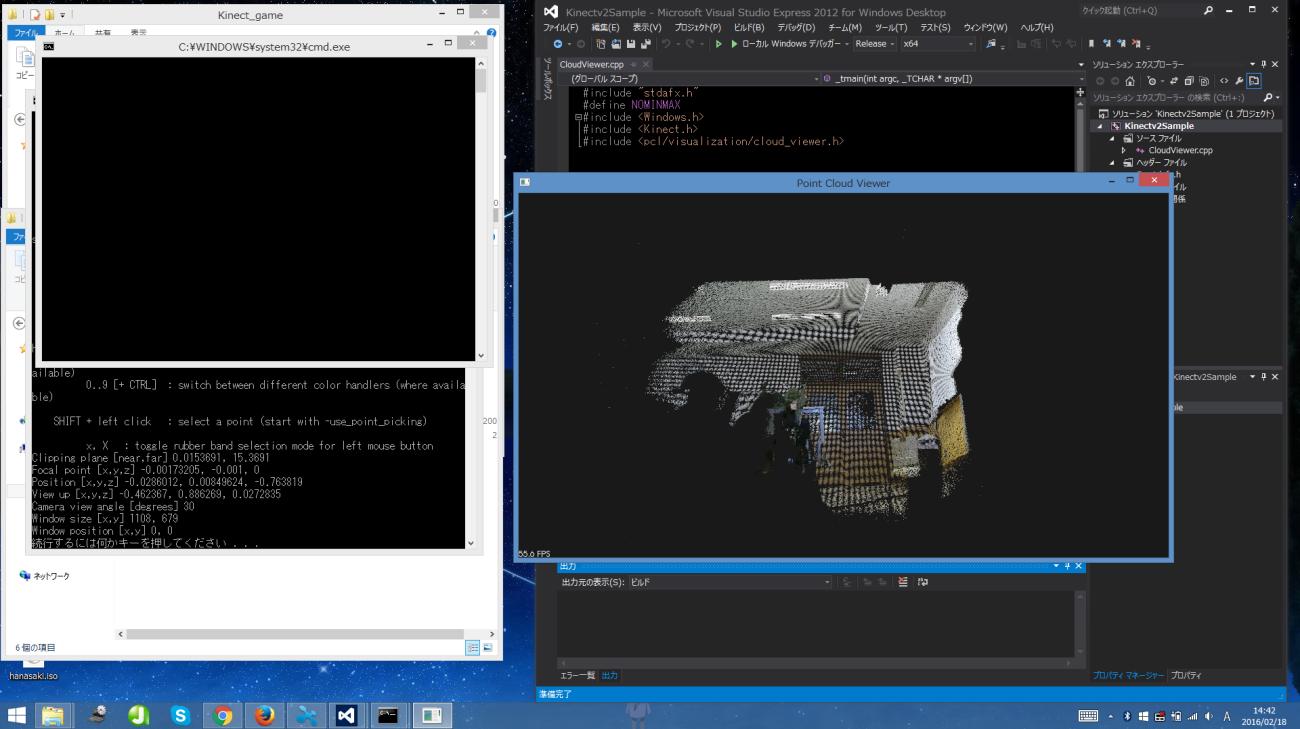Image resolution: width=1300 pixels, height=729 pixels.
Task: Click the find in files toolbar icon
Action: point(991,44)
